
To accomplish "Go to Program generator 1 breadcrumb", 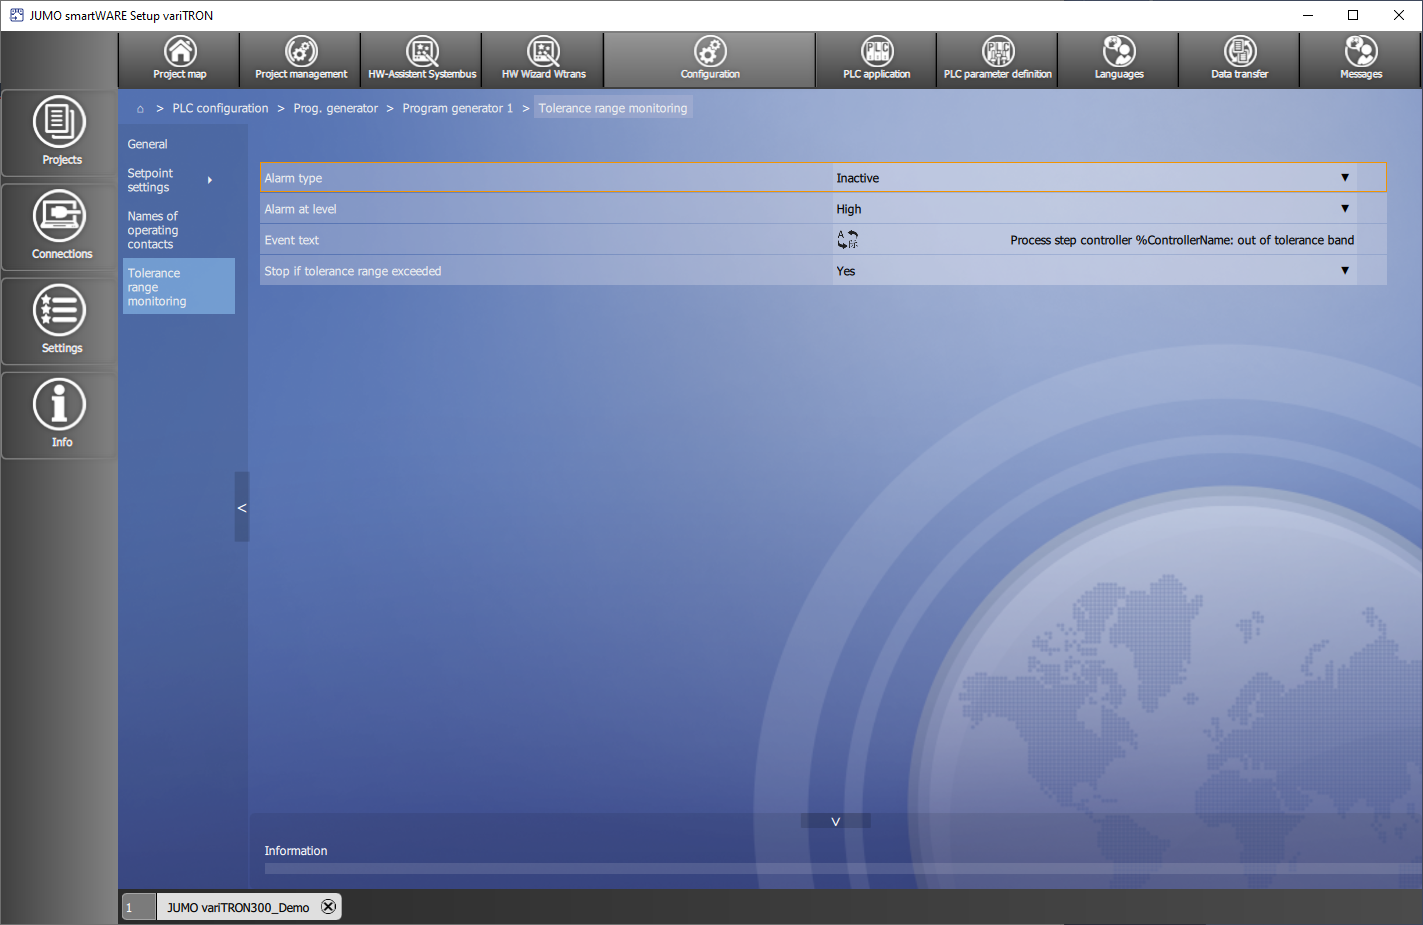I will [457, 108].
